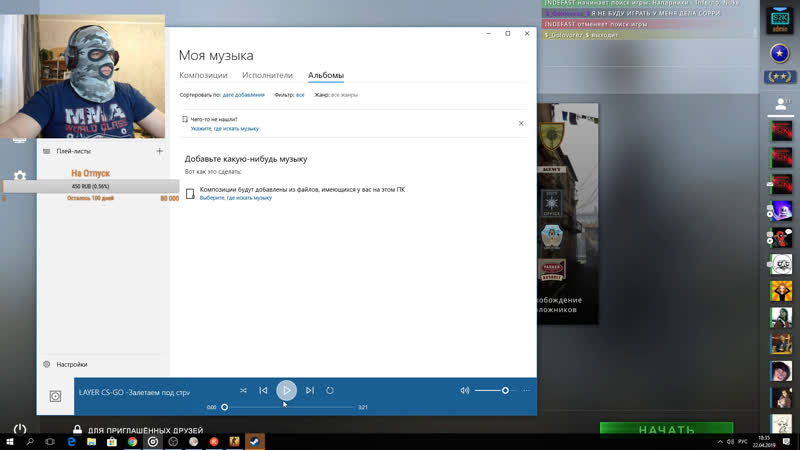The image size is (800, 450).
Task: Open the Фильтр 'все' dropdown
Action: point(300,95)
